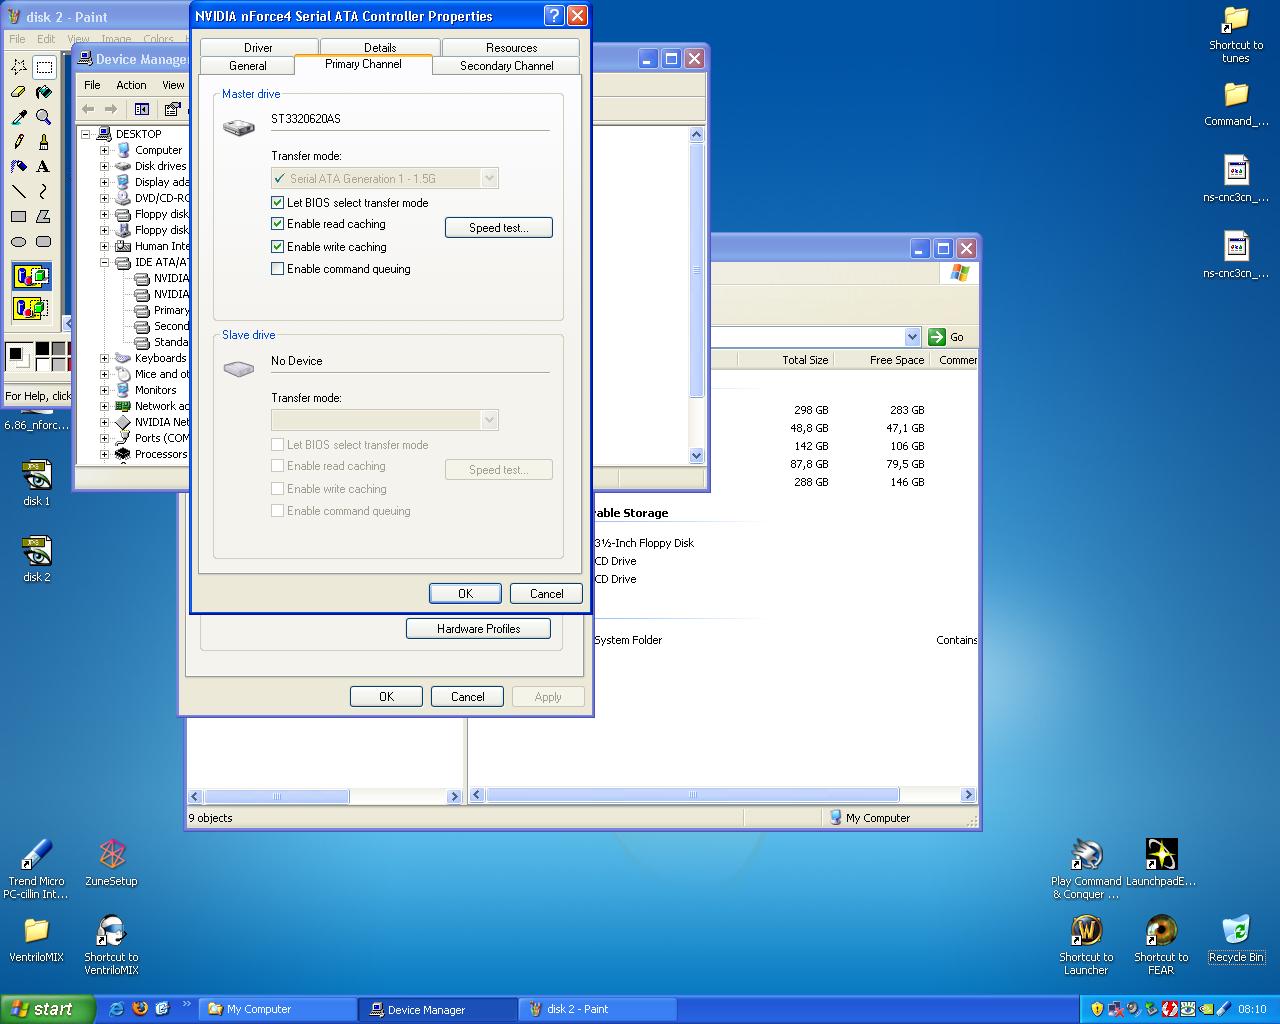1280x1024 pixels.
Task: Click the Device Manager vertical scrollbar down arrow
Action: click(x=697, y=455)
